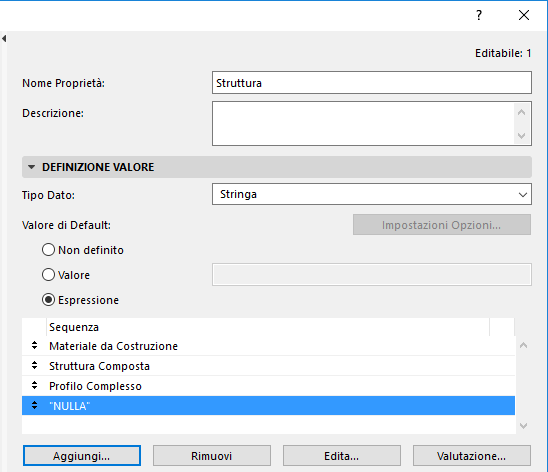Click reorder handle for Materiale da Costruzione

[x=34, y=346]
